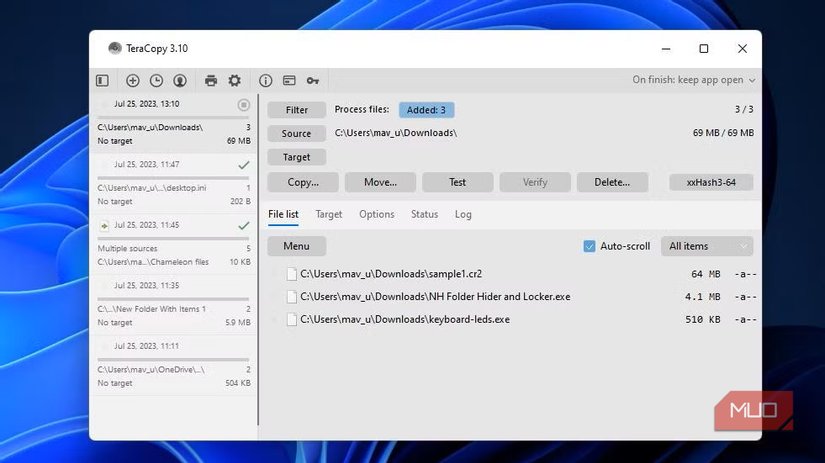This screenshot has width=825, height=463.
Task: Open the xxHash3-64 algorithm selector
Action: pyautogui.click(x=710, y=182)
